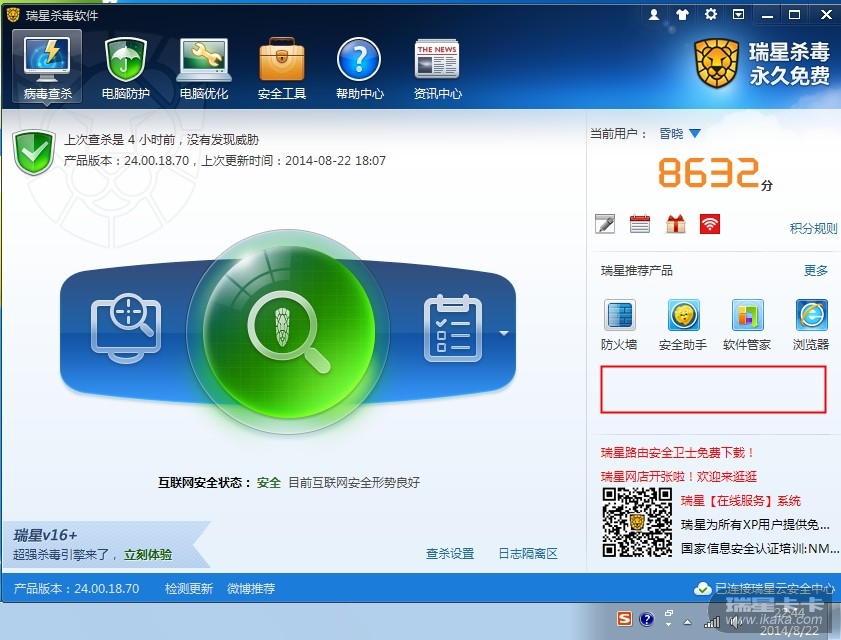This screenshot has height=640, width=841.
Task: Click 互联网安全状态 安全 status text
Action: pos(289,483)
